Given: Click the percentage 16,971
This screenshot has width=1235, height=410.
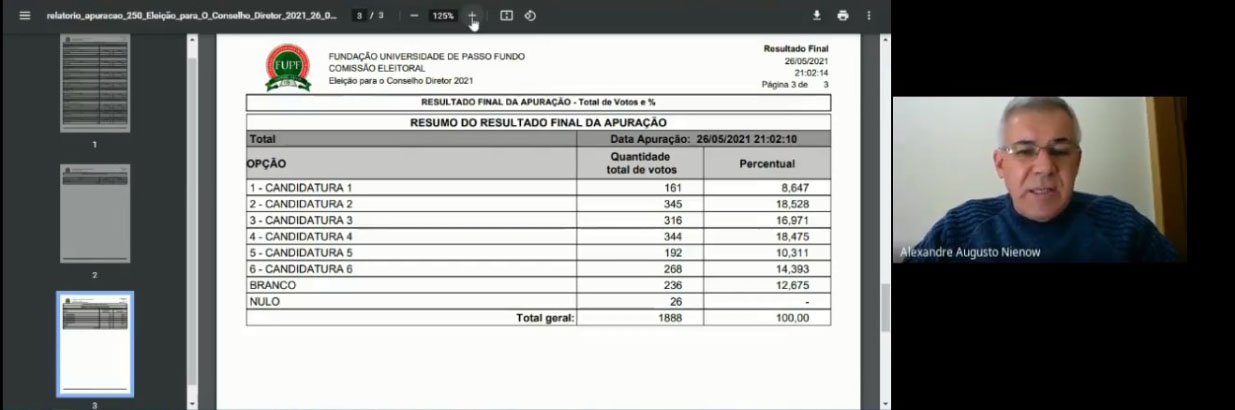Looking at the screenshot, I should (792, 220).
